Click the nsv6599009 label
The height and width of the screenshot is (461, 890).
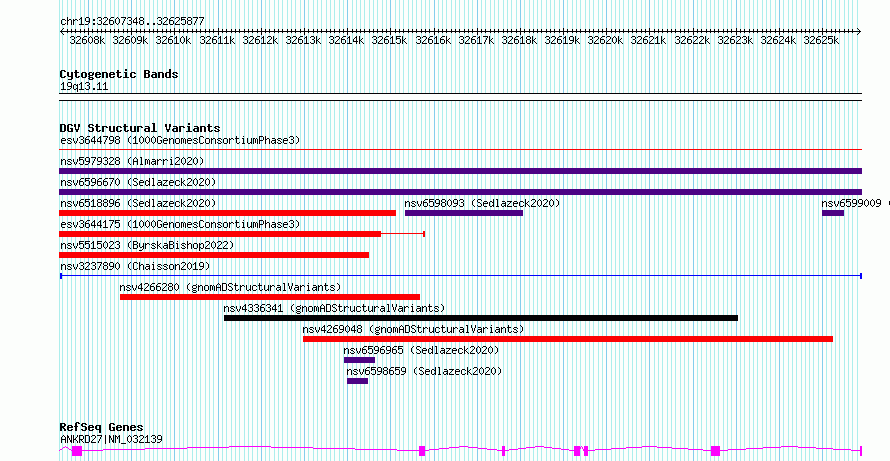tap(851, 203)
